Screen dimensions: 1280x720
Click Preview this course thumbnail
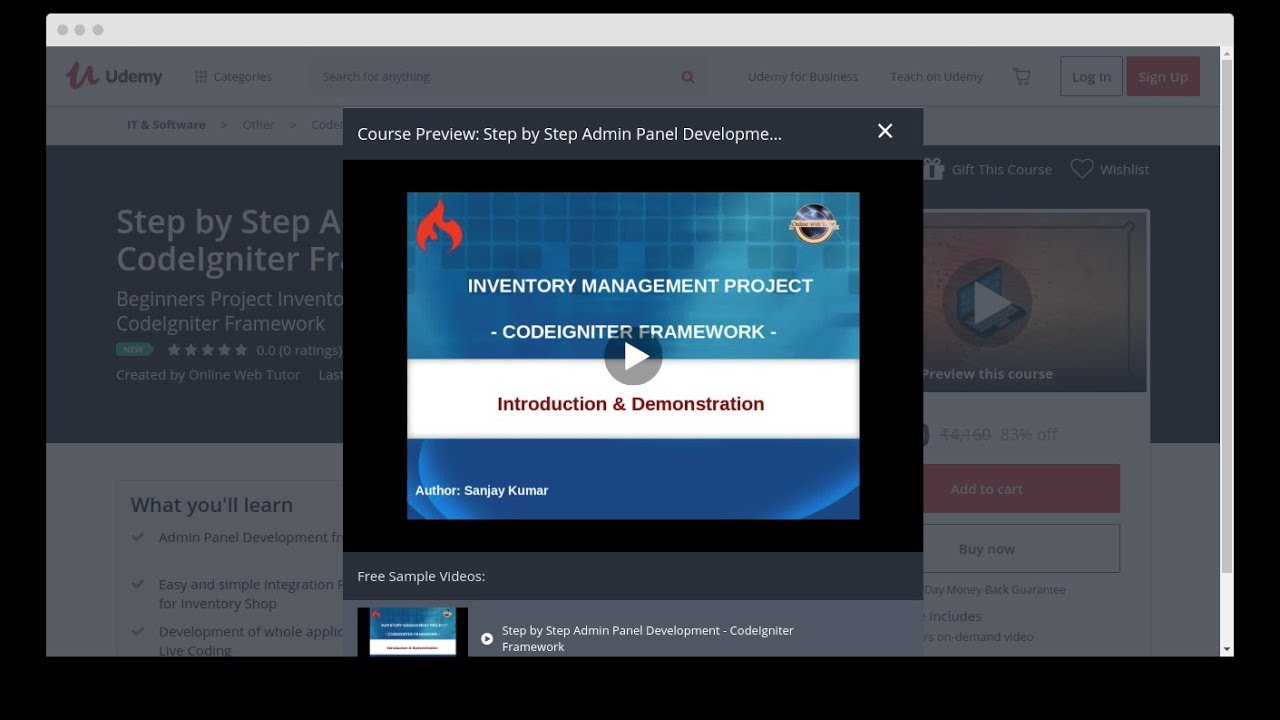point(1036,300)
